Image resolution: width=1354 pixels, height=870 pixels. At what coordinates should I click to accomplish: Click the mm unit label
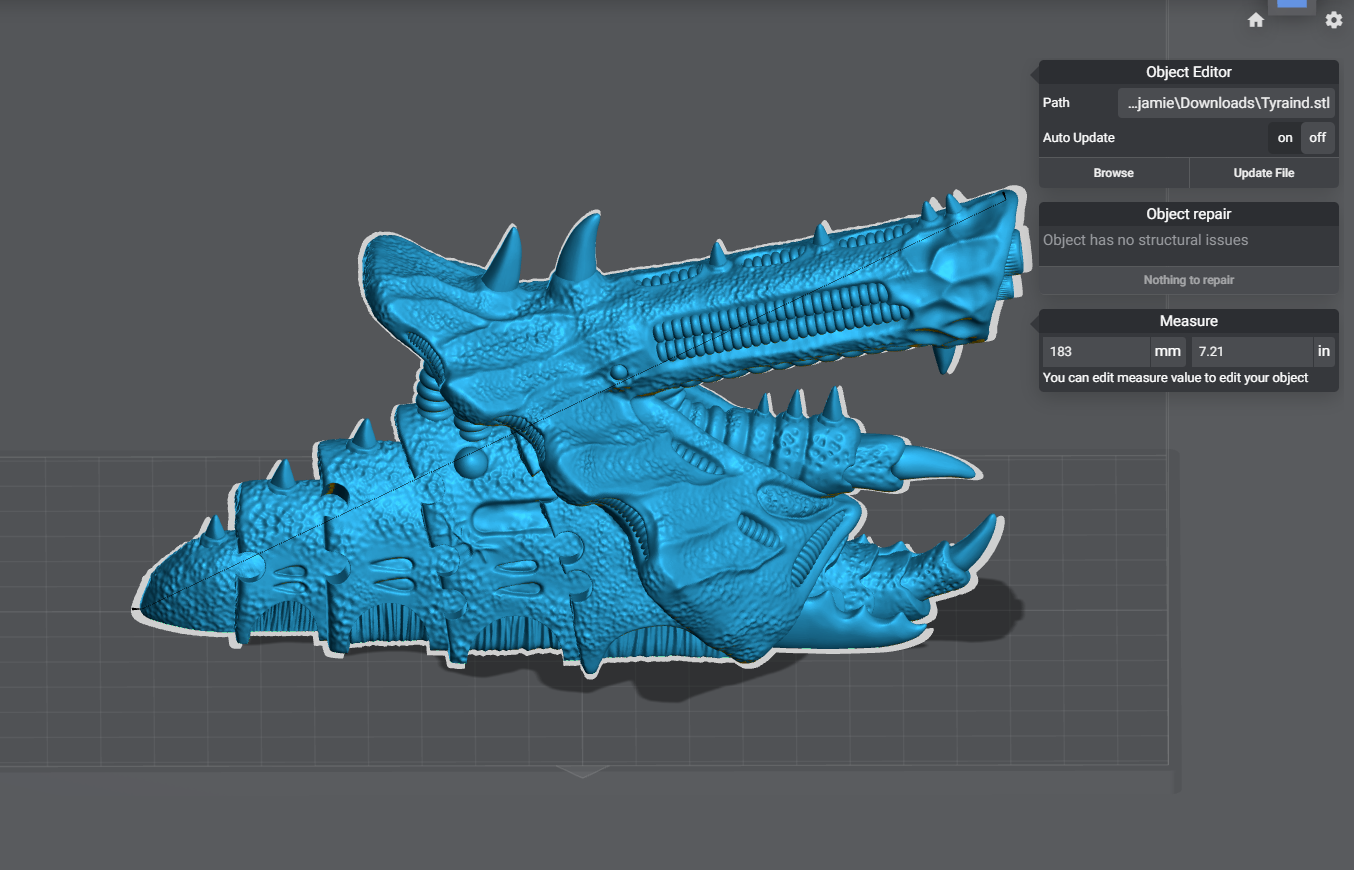click(1167, 352)
